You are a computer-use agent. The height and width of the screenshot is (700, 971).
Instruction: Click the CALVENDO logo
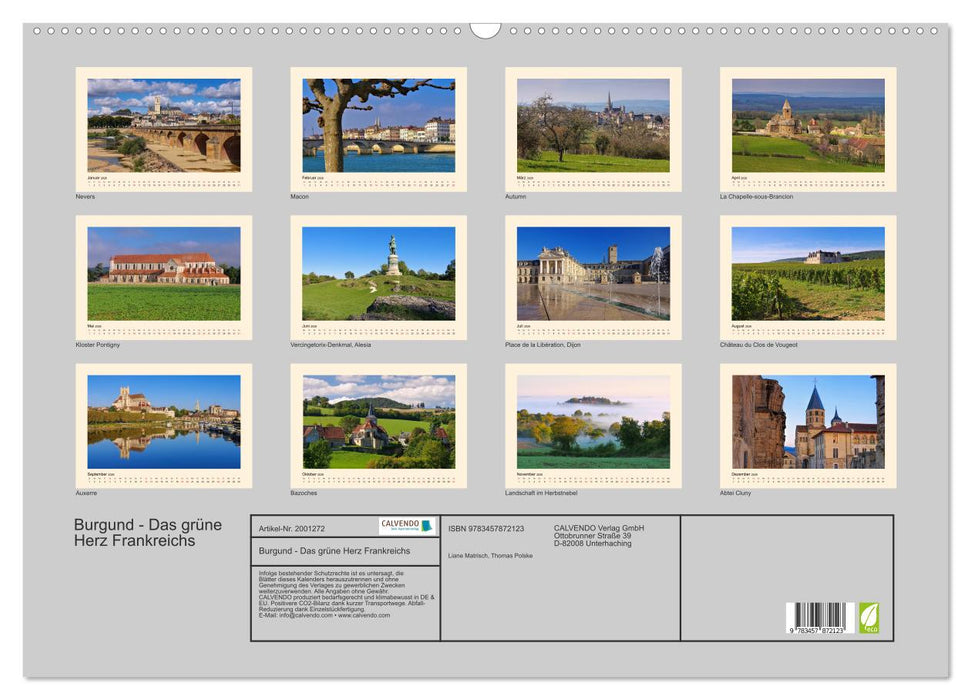coord(407,526)
